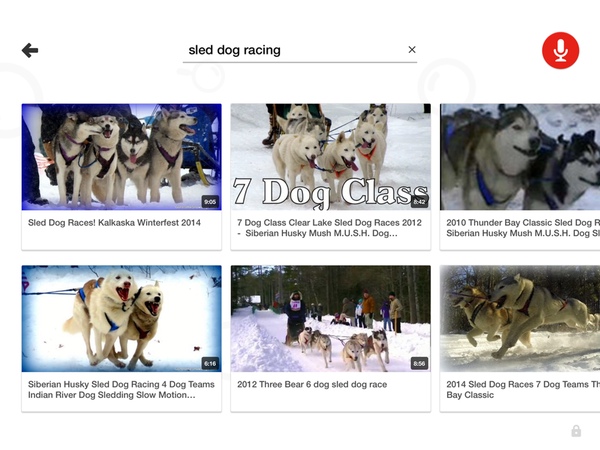600x450 pixels.
Task: Open the 2014 Sled Dog Races 7 Dog Teams thumbnail
Action: click(520, 318)
